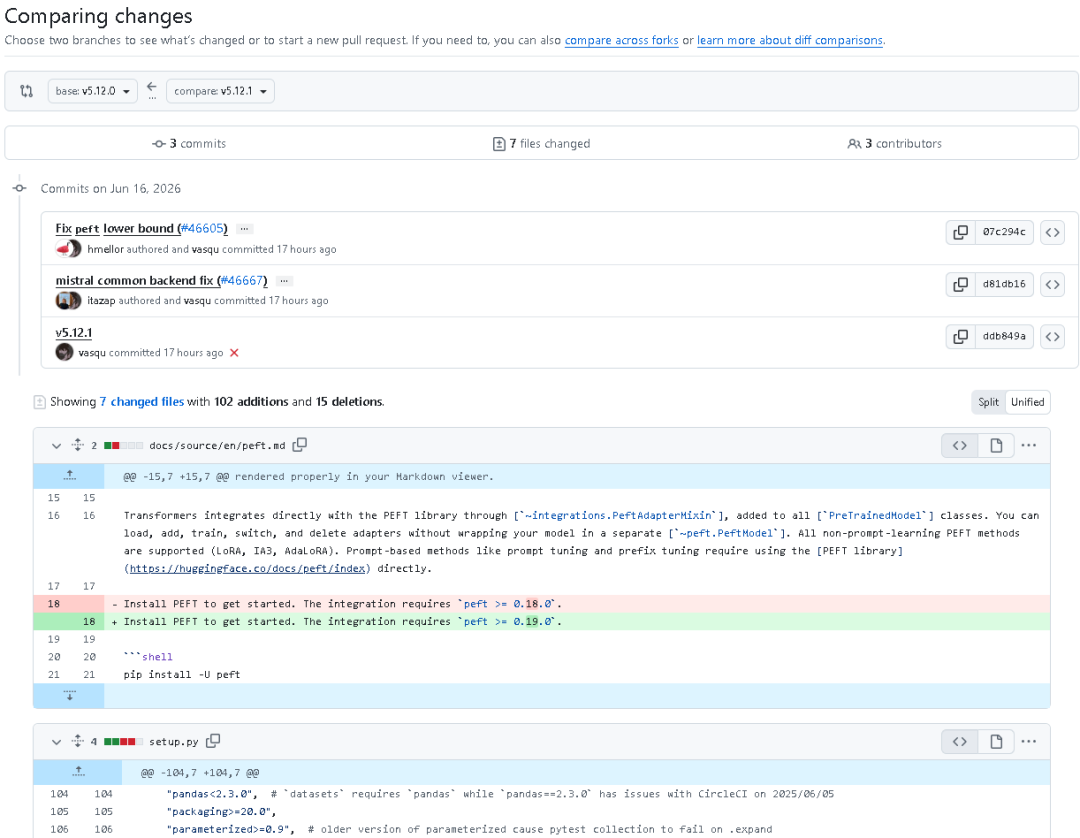The height and width of the screenshot is (838, 1080).
Task: Show source diff view for setup.py
Action: coord(959,742)
